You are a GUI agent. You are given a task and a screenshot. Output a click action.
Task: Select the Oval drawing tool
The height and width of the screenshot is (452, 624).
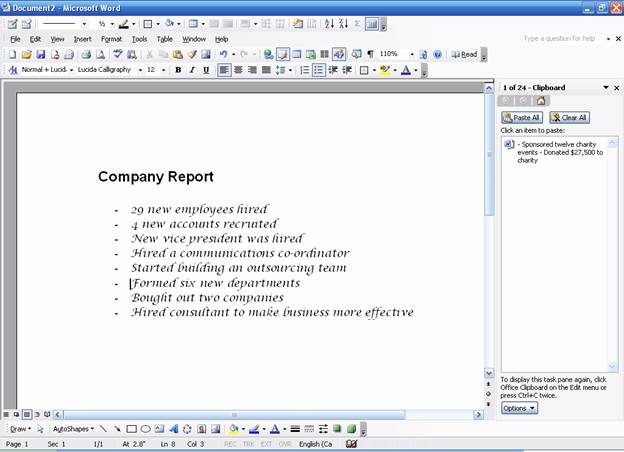point(145,429)
